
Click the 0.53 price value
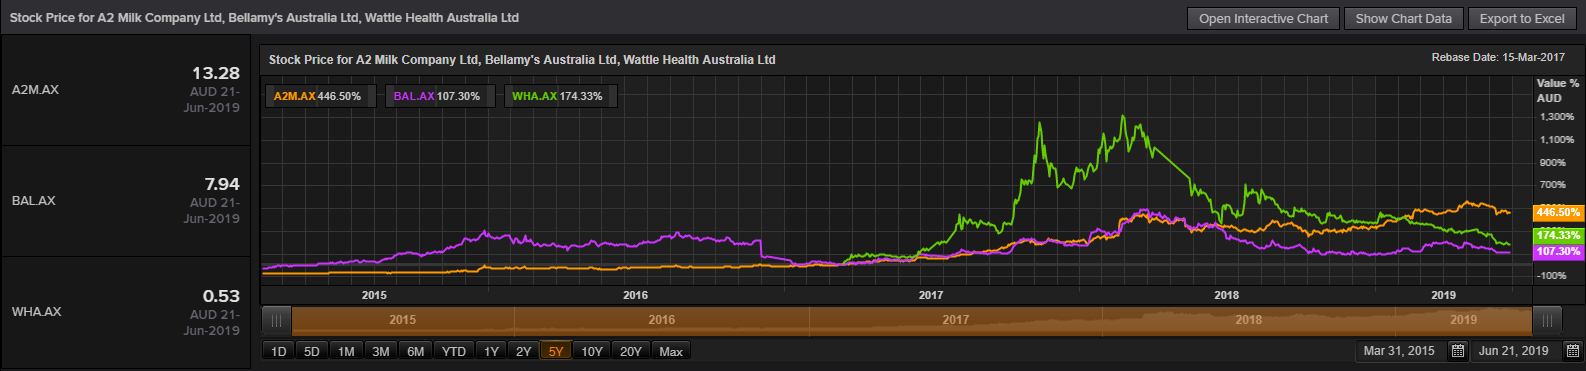click(x=221, y=296)
